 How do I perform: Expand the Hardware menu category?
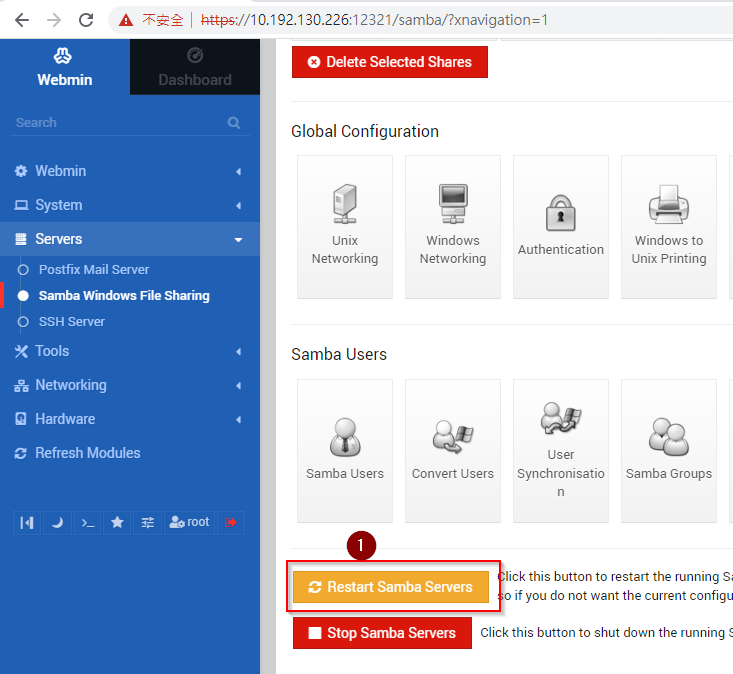tap(130, 419)
